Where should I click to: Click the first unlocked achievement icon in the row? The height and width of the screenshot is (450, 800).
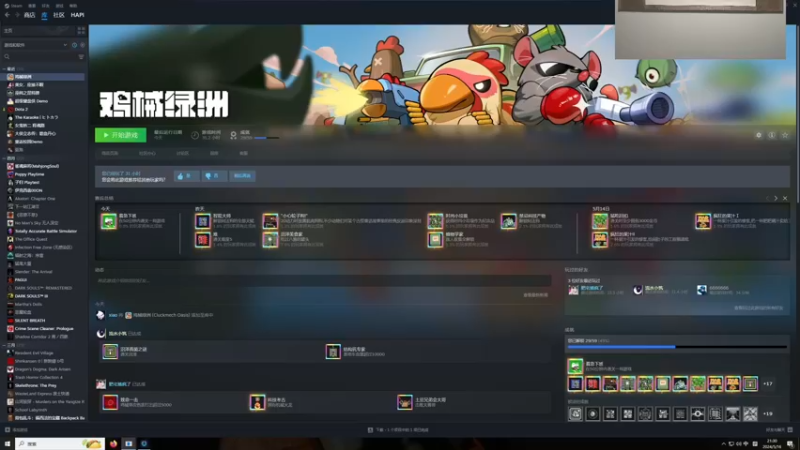[575, 384]
